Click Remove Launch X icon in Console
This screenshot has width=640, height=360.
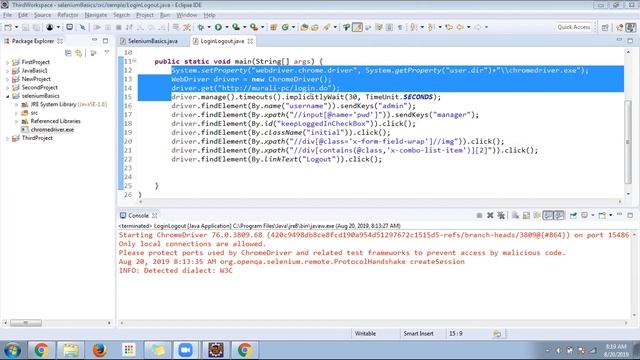[490, 216]
